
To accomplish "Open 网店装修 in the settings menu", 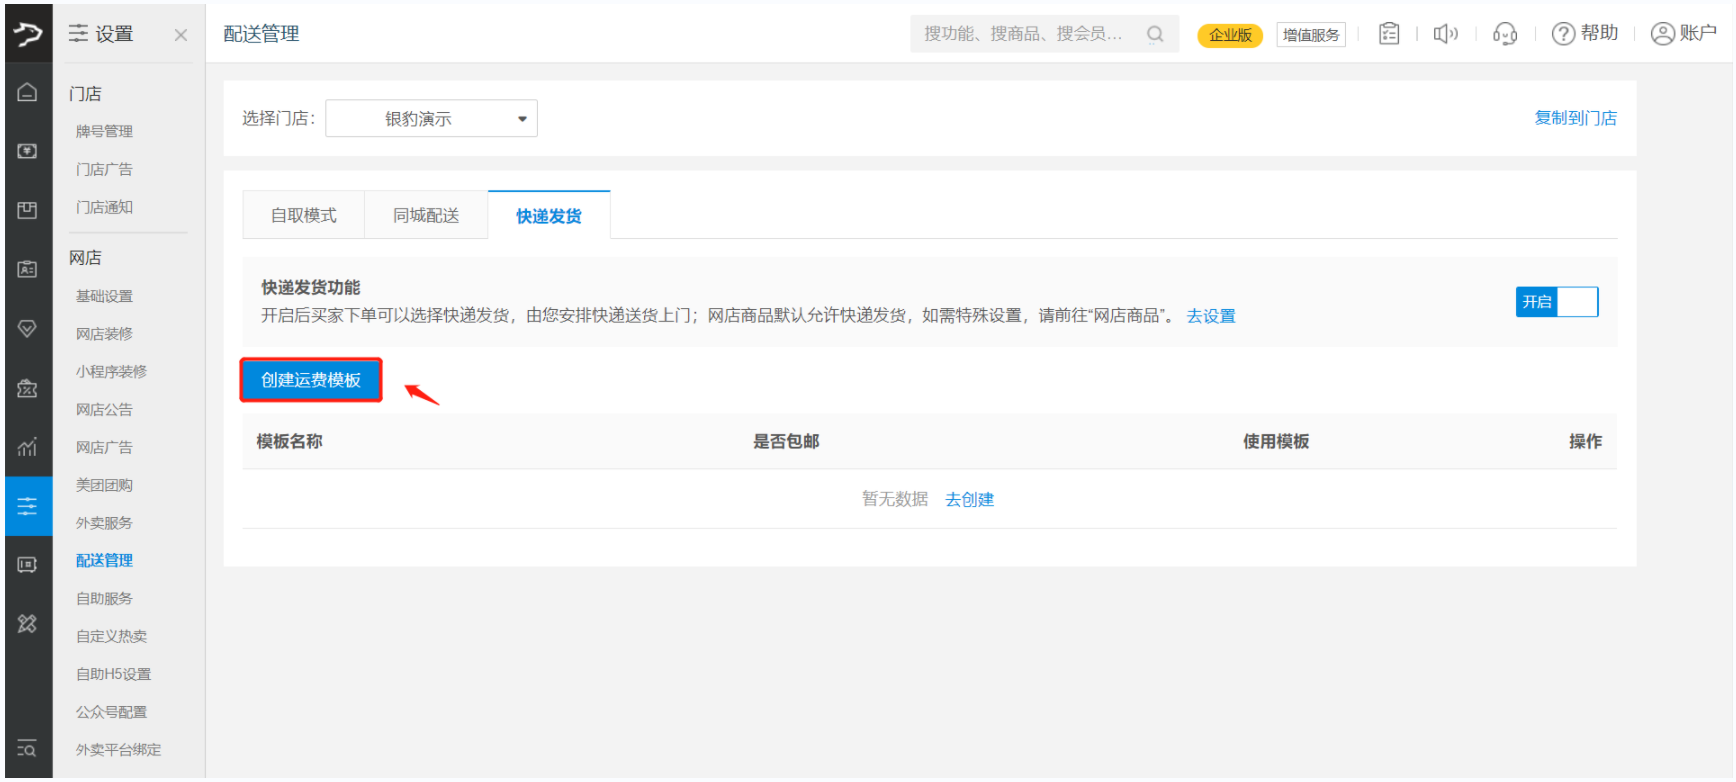I will [104, 334].
